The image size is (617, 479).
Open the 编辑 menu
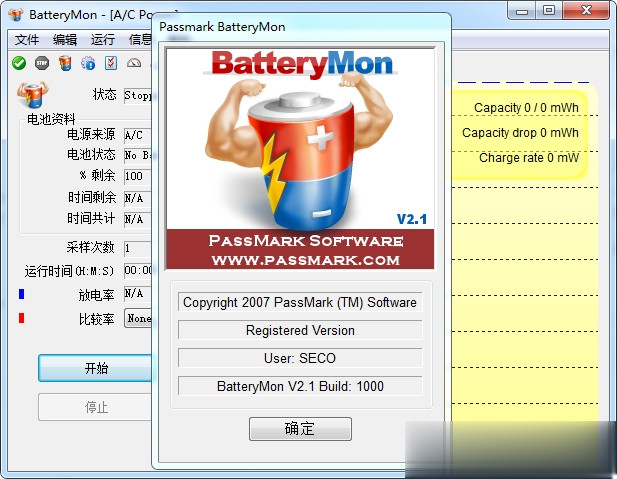click(x=65, y=39)
